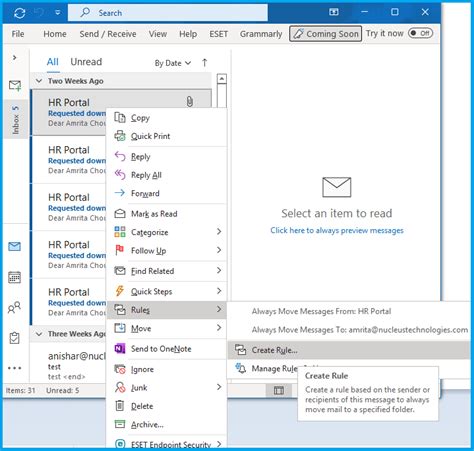474x451 pixels.
Task: Collapse the Two Weeks Ago group
Action: coord(39,81)
